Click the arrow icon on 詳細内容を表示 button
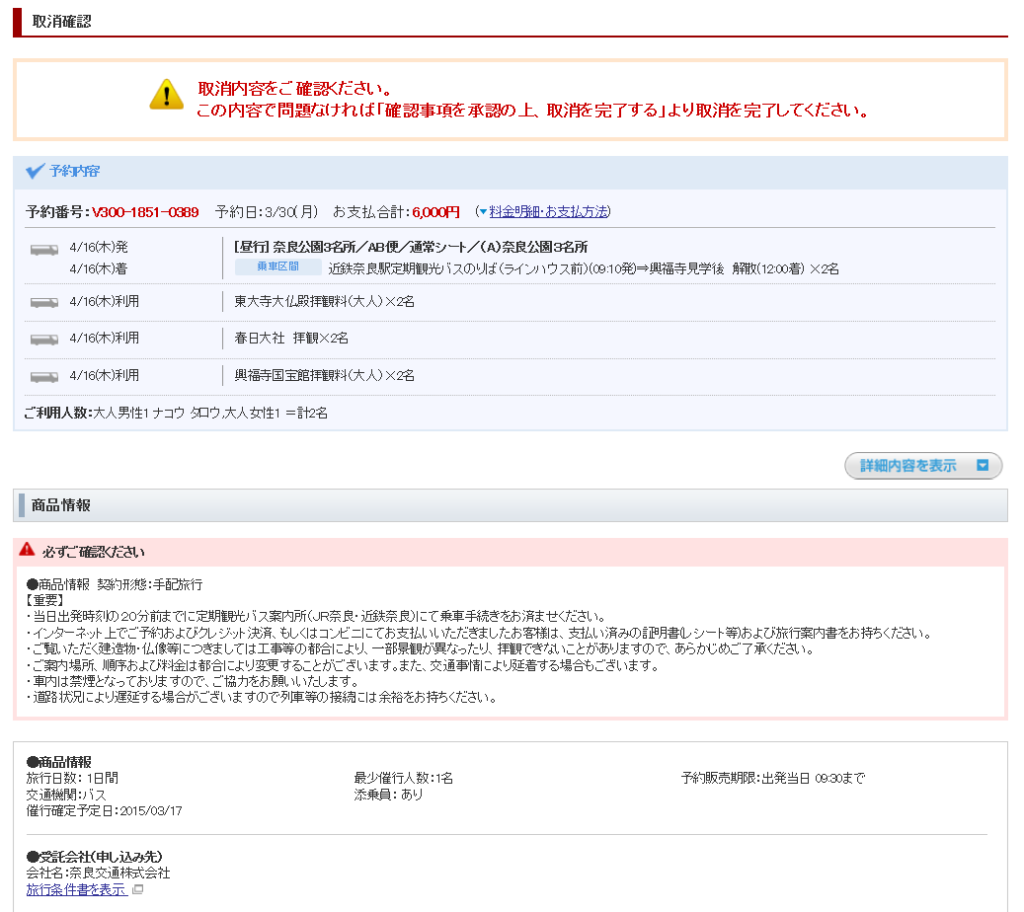Screen dimensions: 1024x912 pos(982,465)
